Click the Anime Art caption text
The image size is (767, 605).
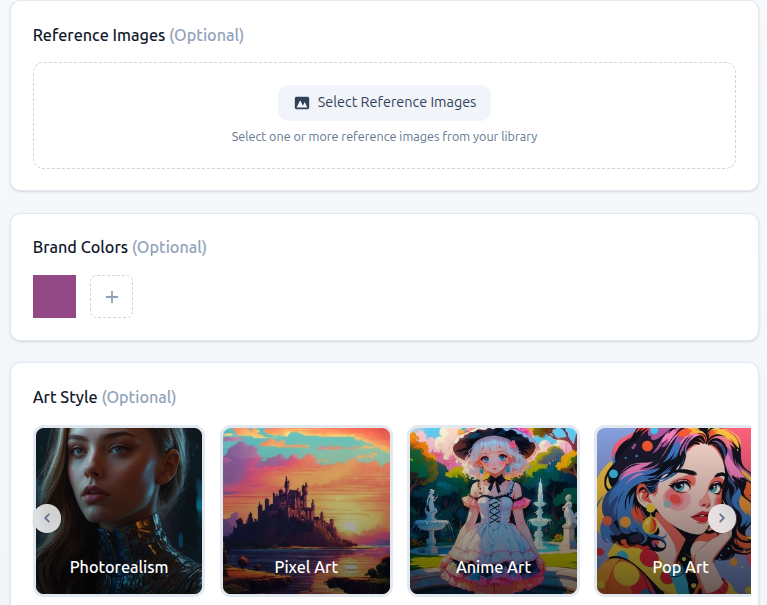pyautogui.click(x=494, y=567)
